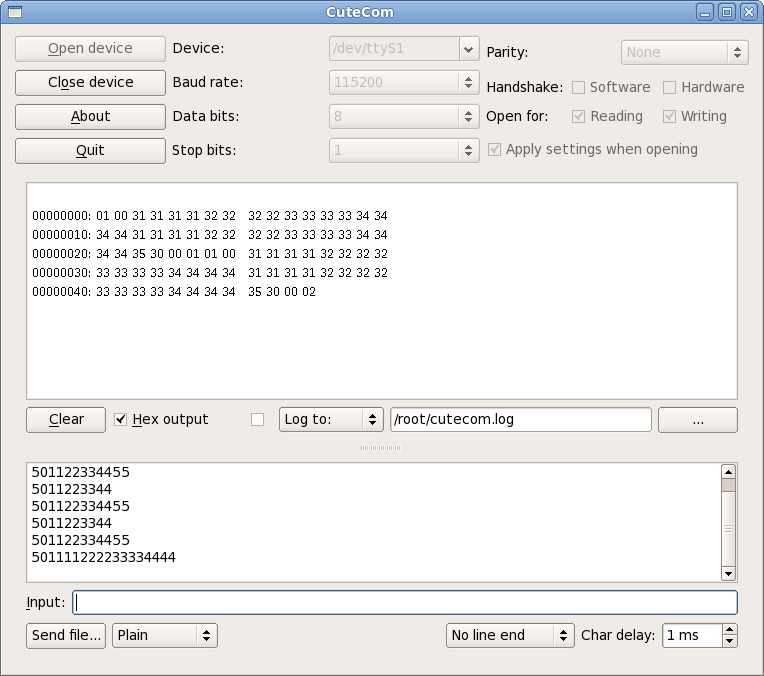The height and width of the screenshot is (676, 764).
Task: Click the /root/cutecom.log path field
Action: 521,420
